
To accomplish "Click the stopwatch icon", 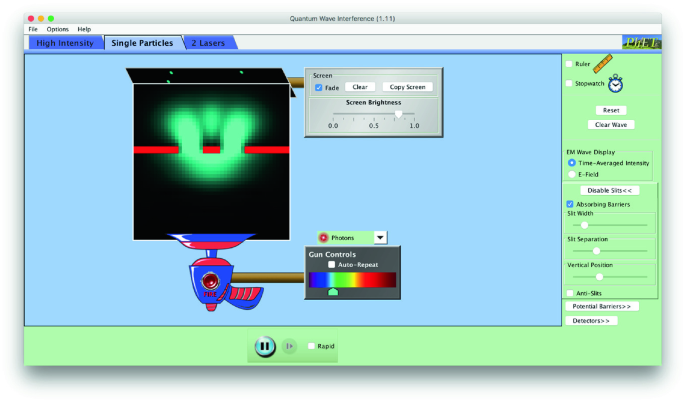I will pyautogui.click(x=616, y=84).
